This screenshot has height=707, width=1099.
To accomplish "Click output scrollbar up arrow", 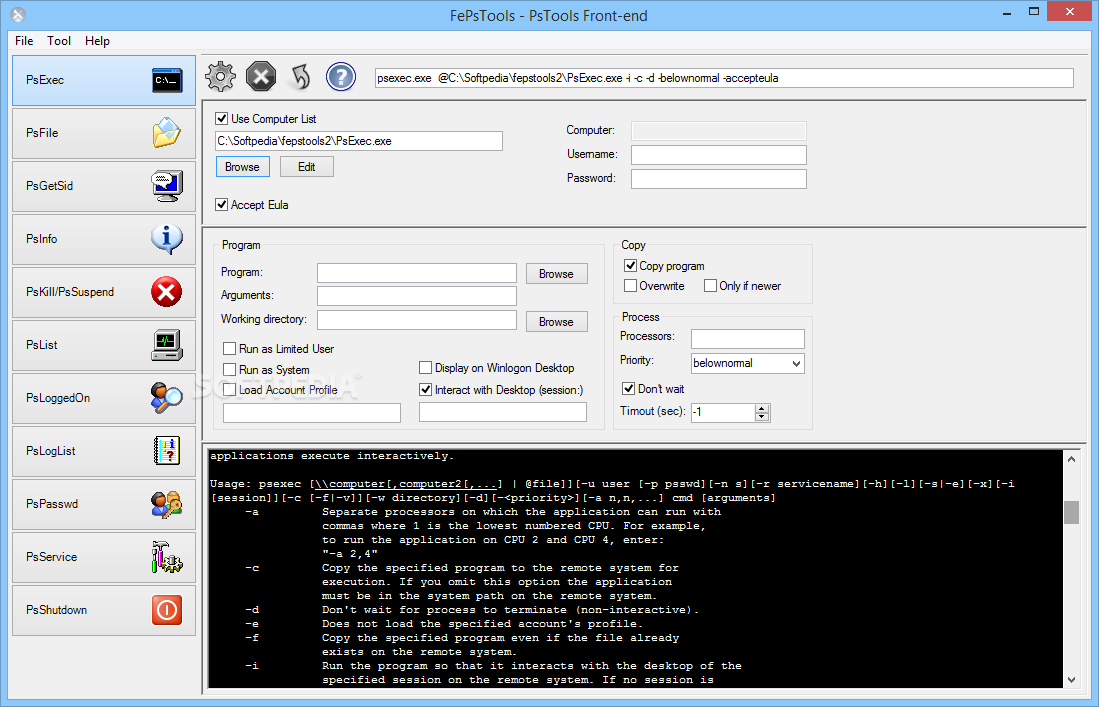I will [1071, 459].
